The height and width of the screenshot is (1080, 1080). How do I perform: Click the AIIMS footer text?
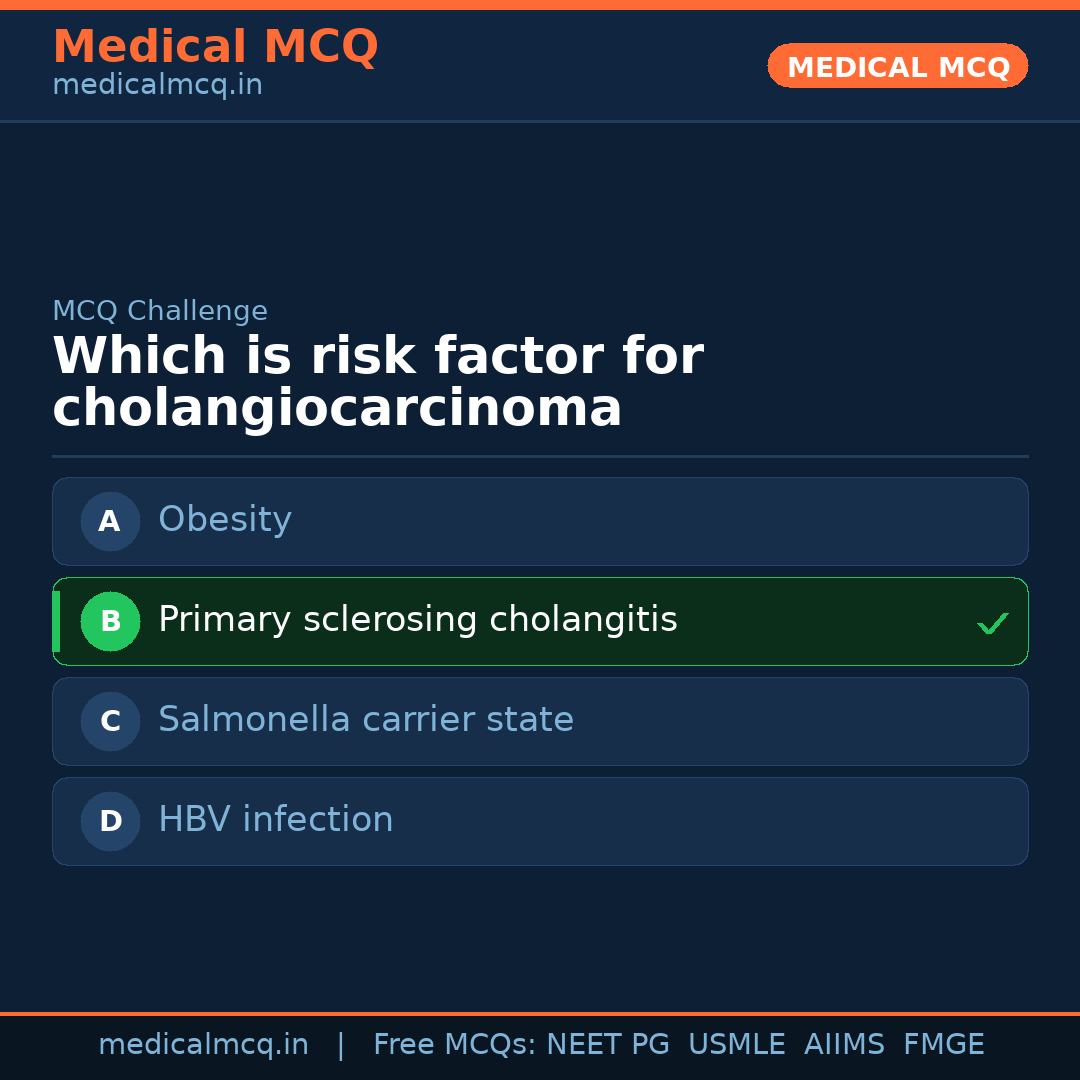point(844,1045)
